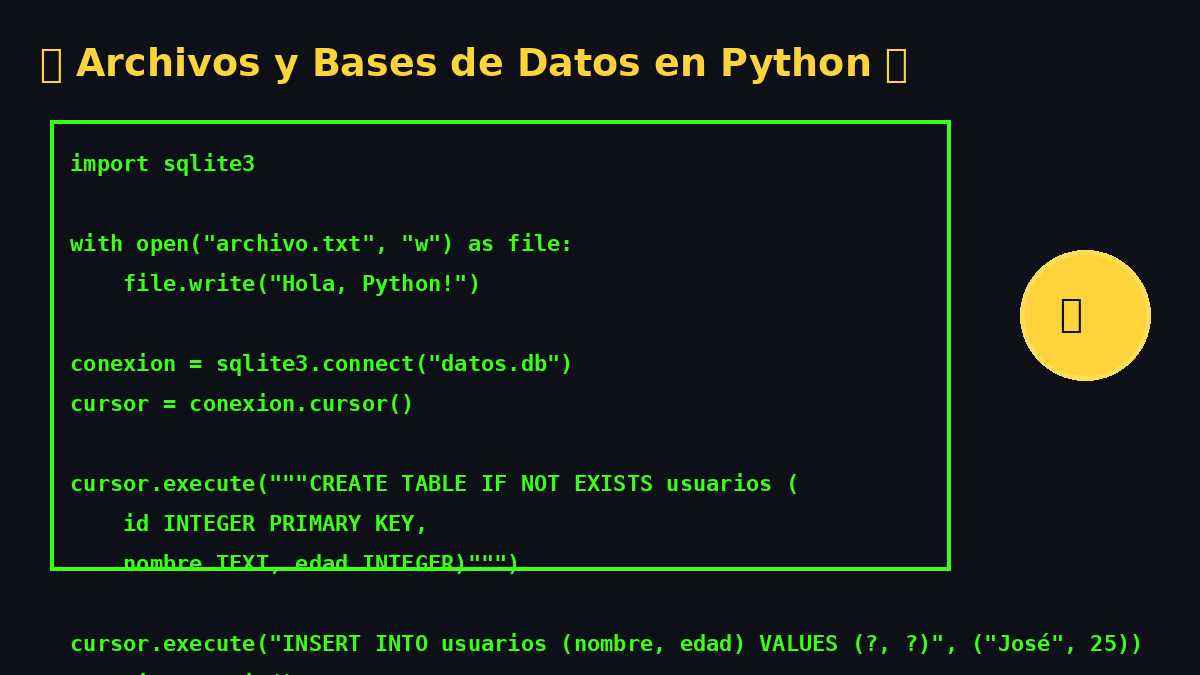Screen dimensions: 1200x675
Task: Click the icon right of the title
Action: click(x=896, y=65)
